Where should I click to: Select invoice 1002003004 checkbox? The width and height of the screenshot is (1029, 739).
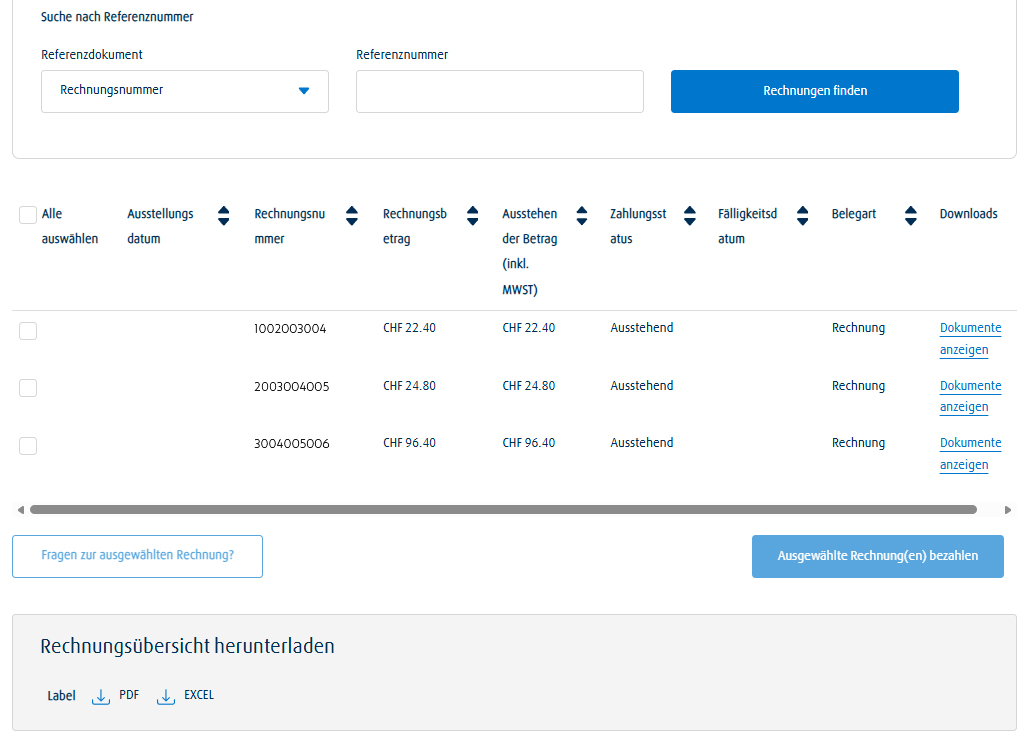pos(28,331)
